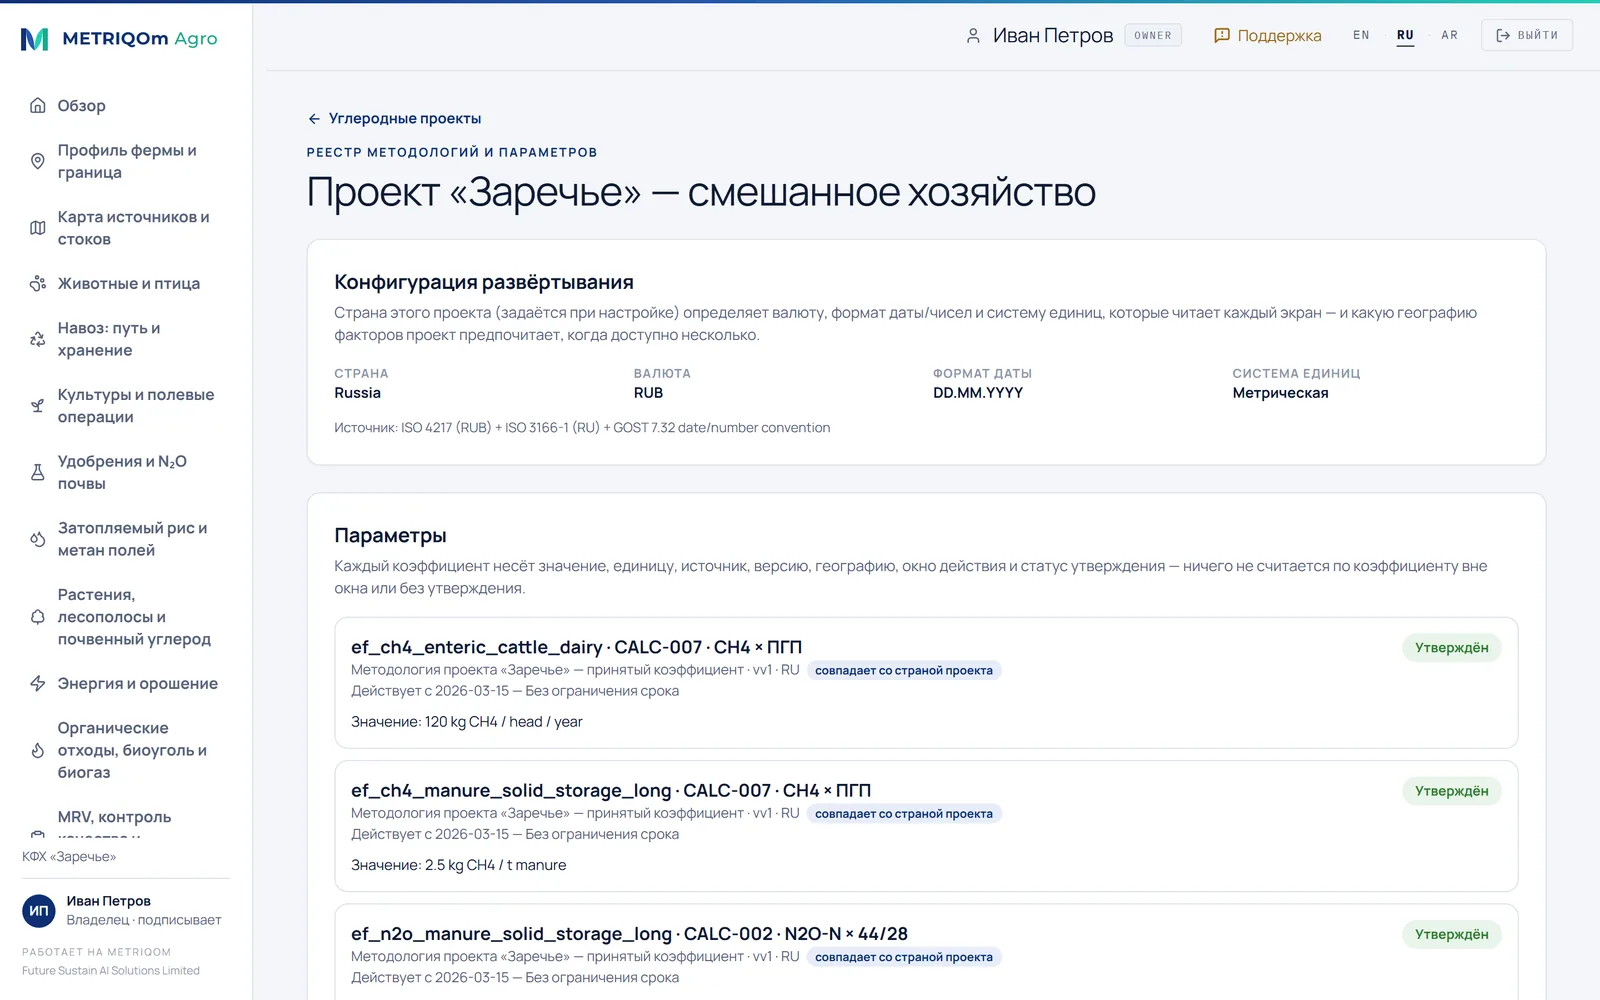Image resolution: width=1600 pixels, height=1000 pixels.
Task: Click КФХ «Заречье» farm label
Action: (69, 857)
